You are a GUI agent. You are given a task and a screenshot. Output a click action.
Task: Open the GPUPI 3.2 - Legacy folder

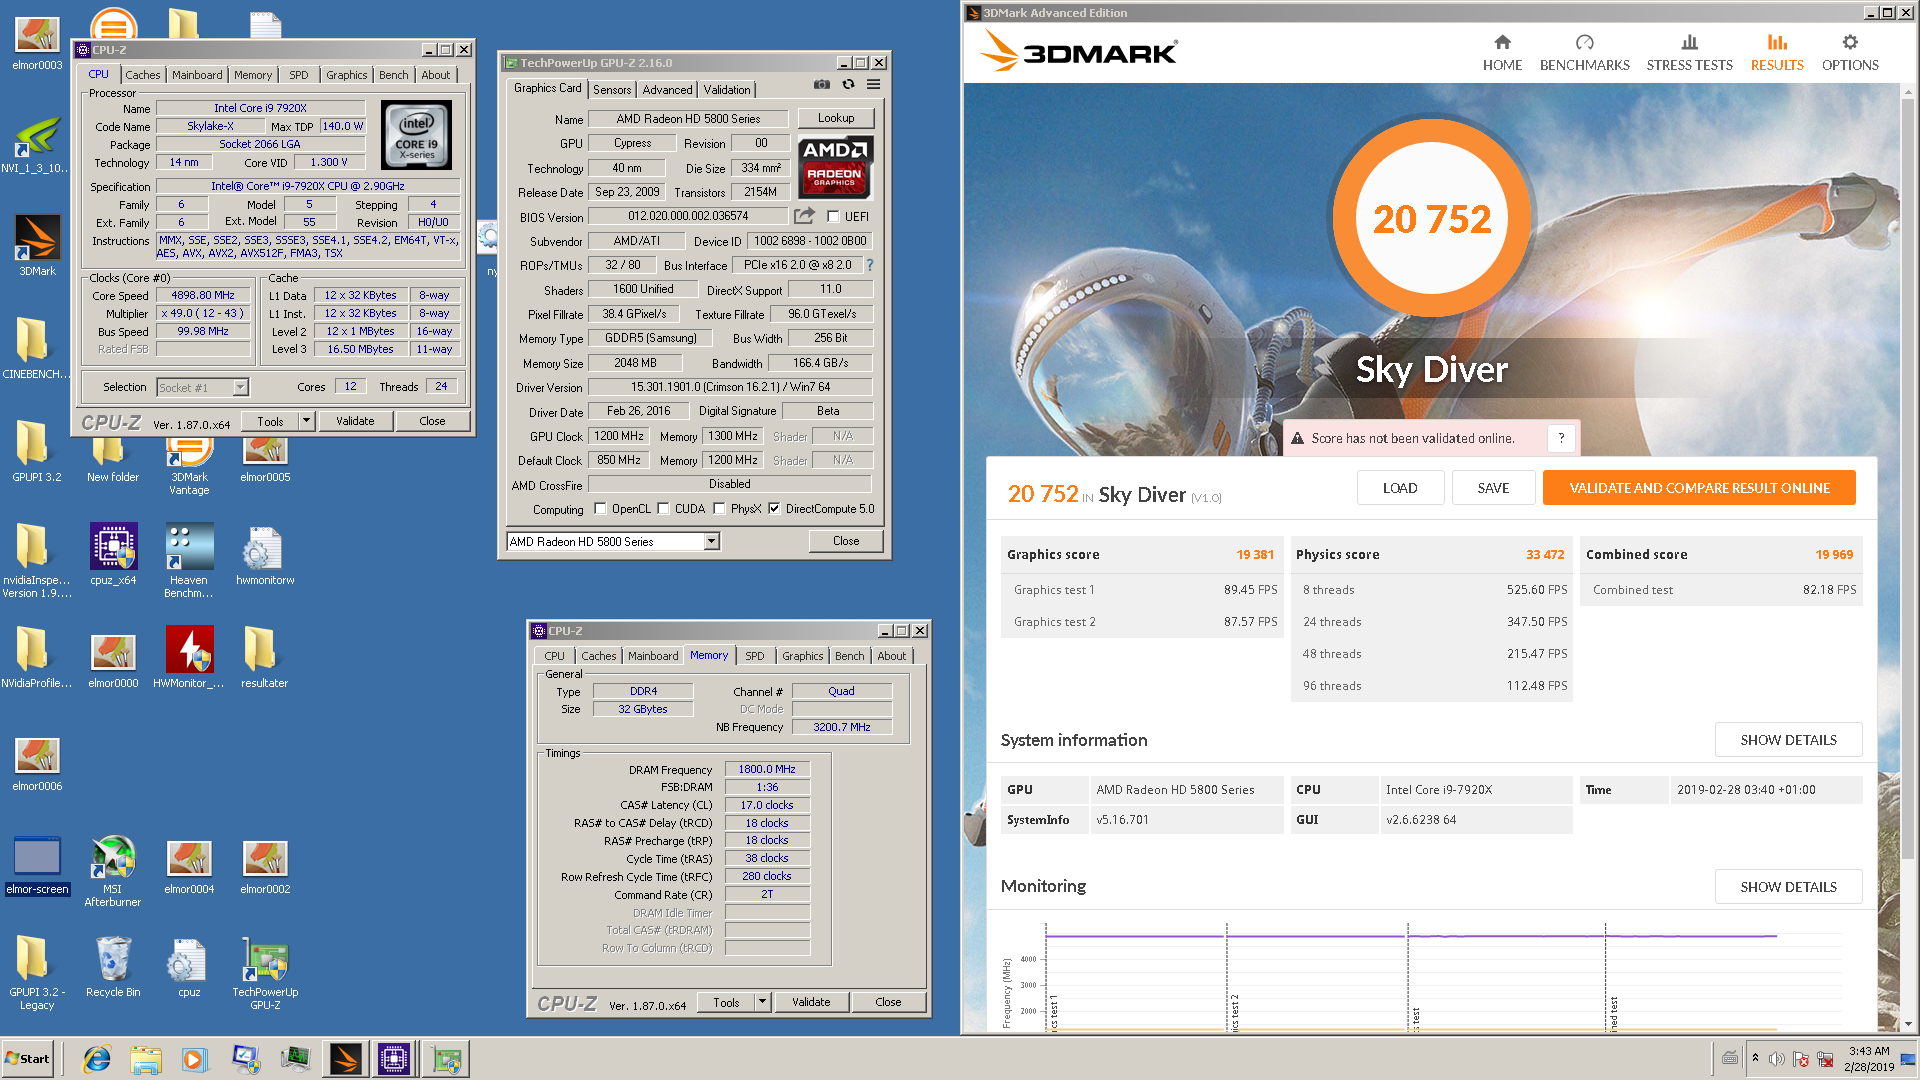click(37, 974)
